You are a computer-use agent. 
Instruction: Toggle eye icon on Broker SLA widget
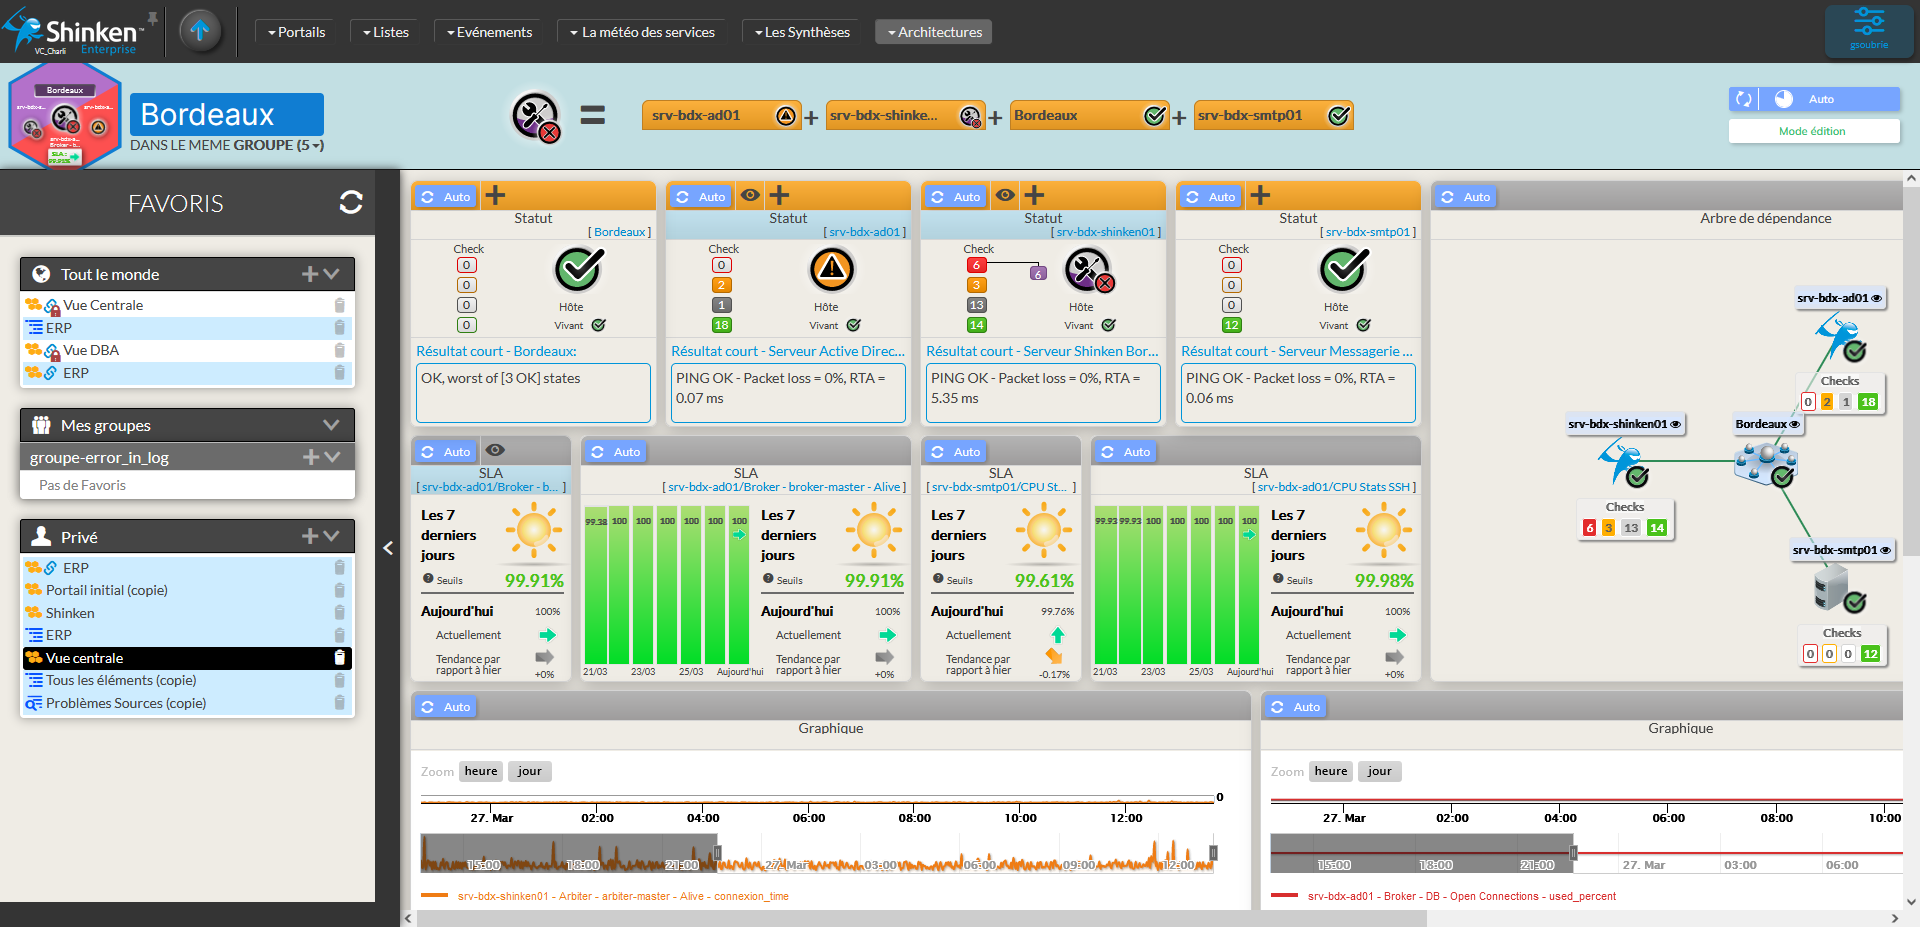point(495,451)
